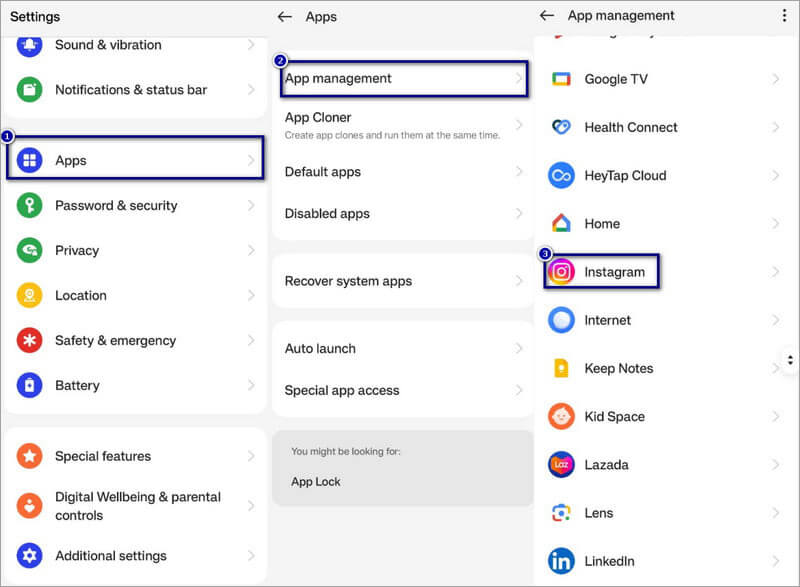Click the chevron next to Kid Space
Screen dimensions: 800x587
click(776, 416)
